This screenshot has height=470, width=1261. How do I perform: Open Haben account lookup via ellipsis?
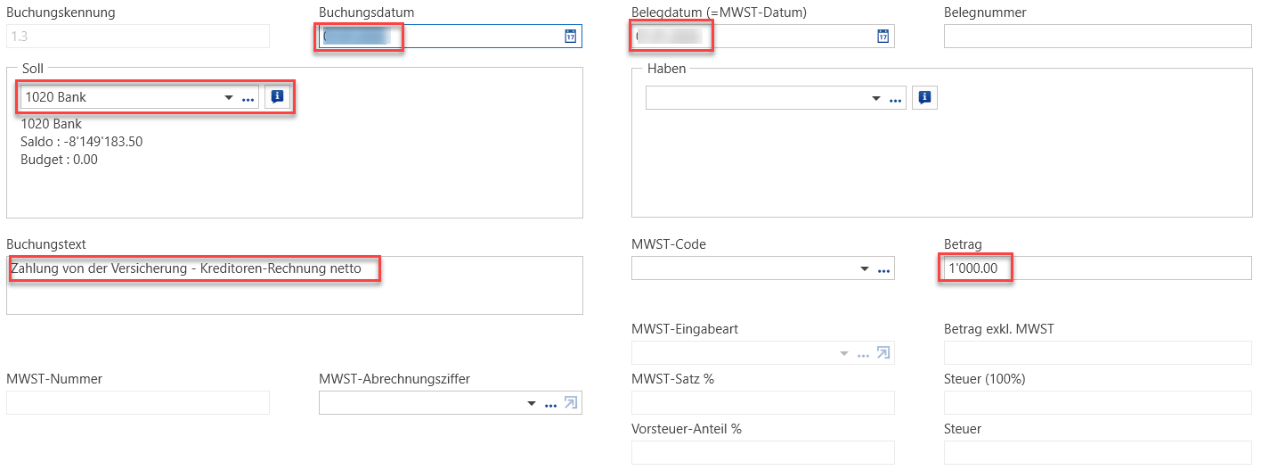point(896,98)
